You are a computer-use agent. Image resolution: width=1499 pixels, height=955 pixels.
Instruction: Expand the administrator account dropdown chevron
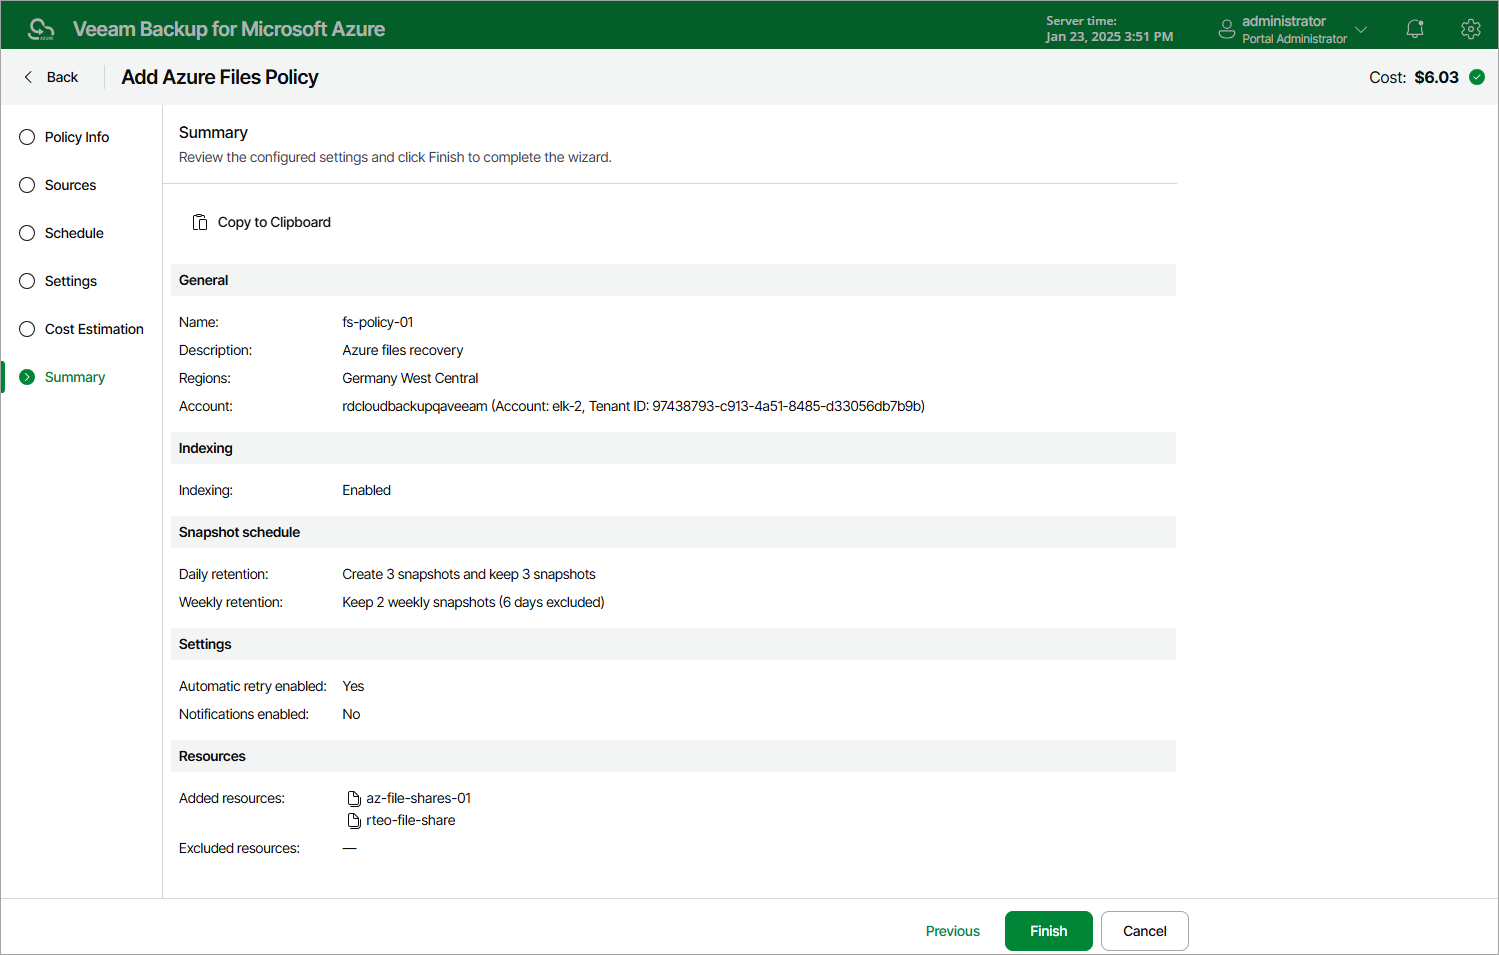click(1361, 29)
